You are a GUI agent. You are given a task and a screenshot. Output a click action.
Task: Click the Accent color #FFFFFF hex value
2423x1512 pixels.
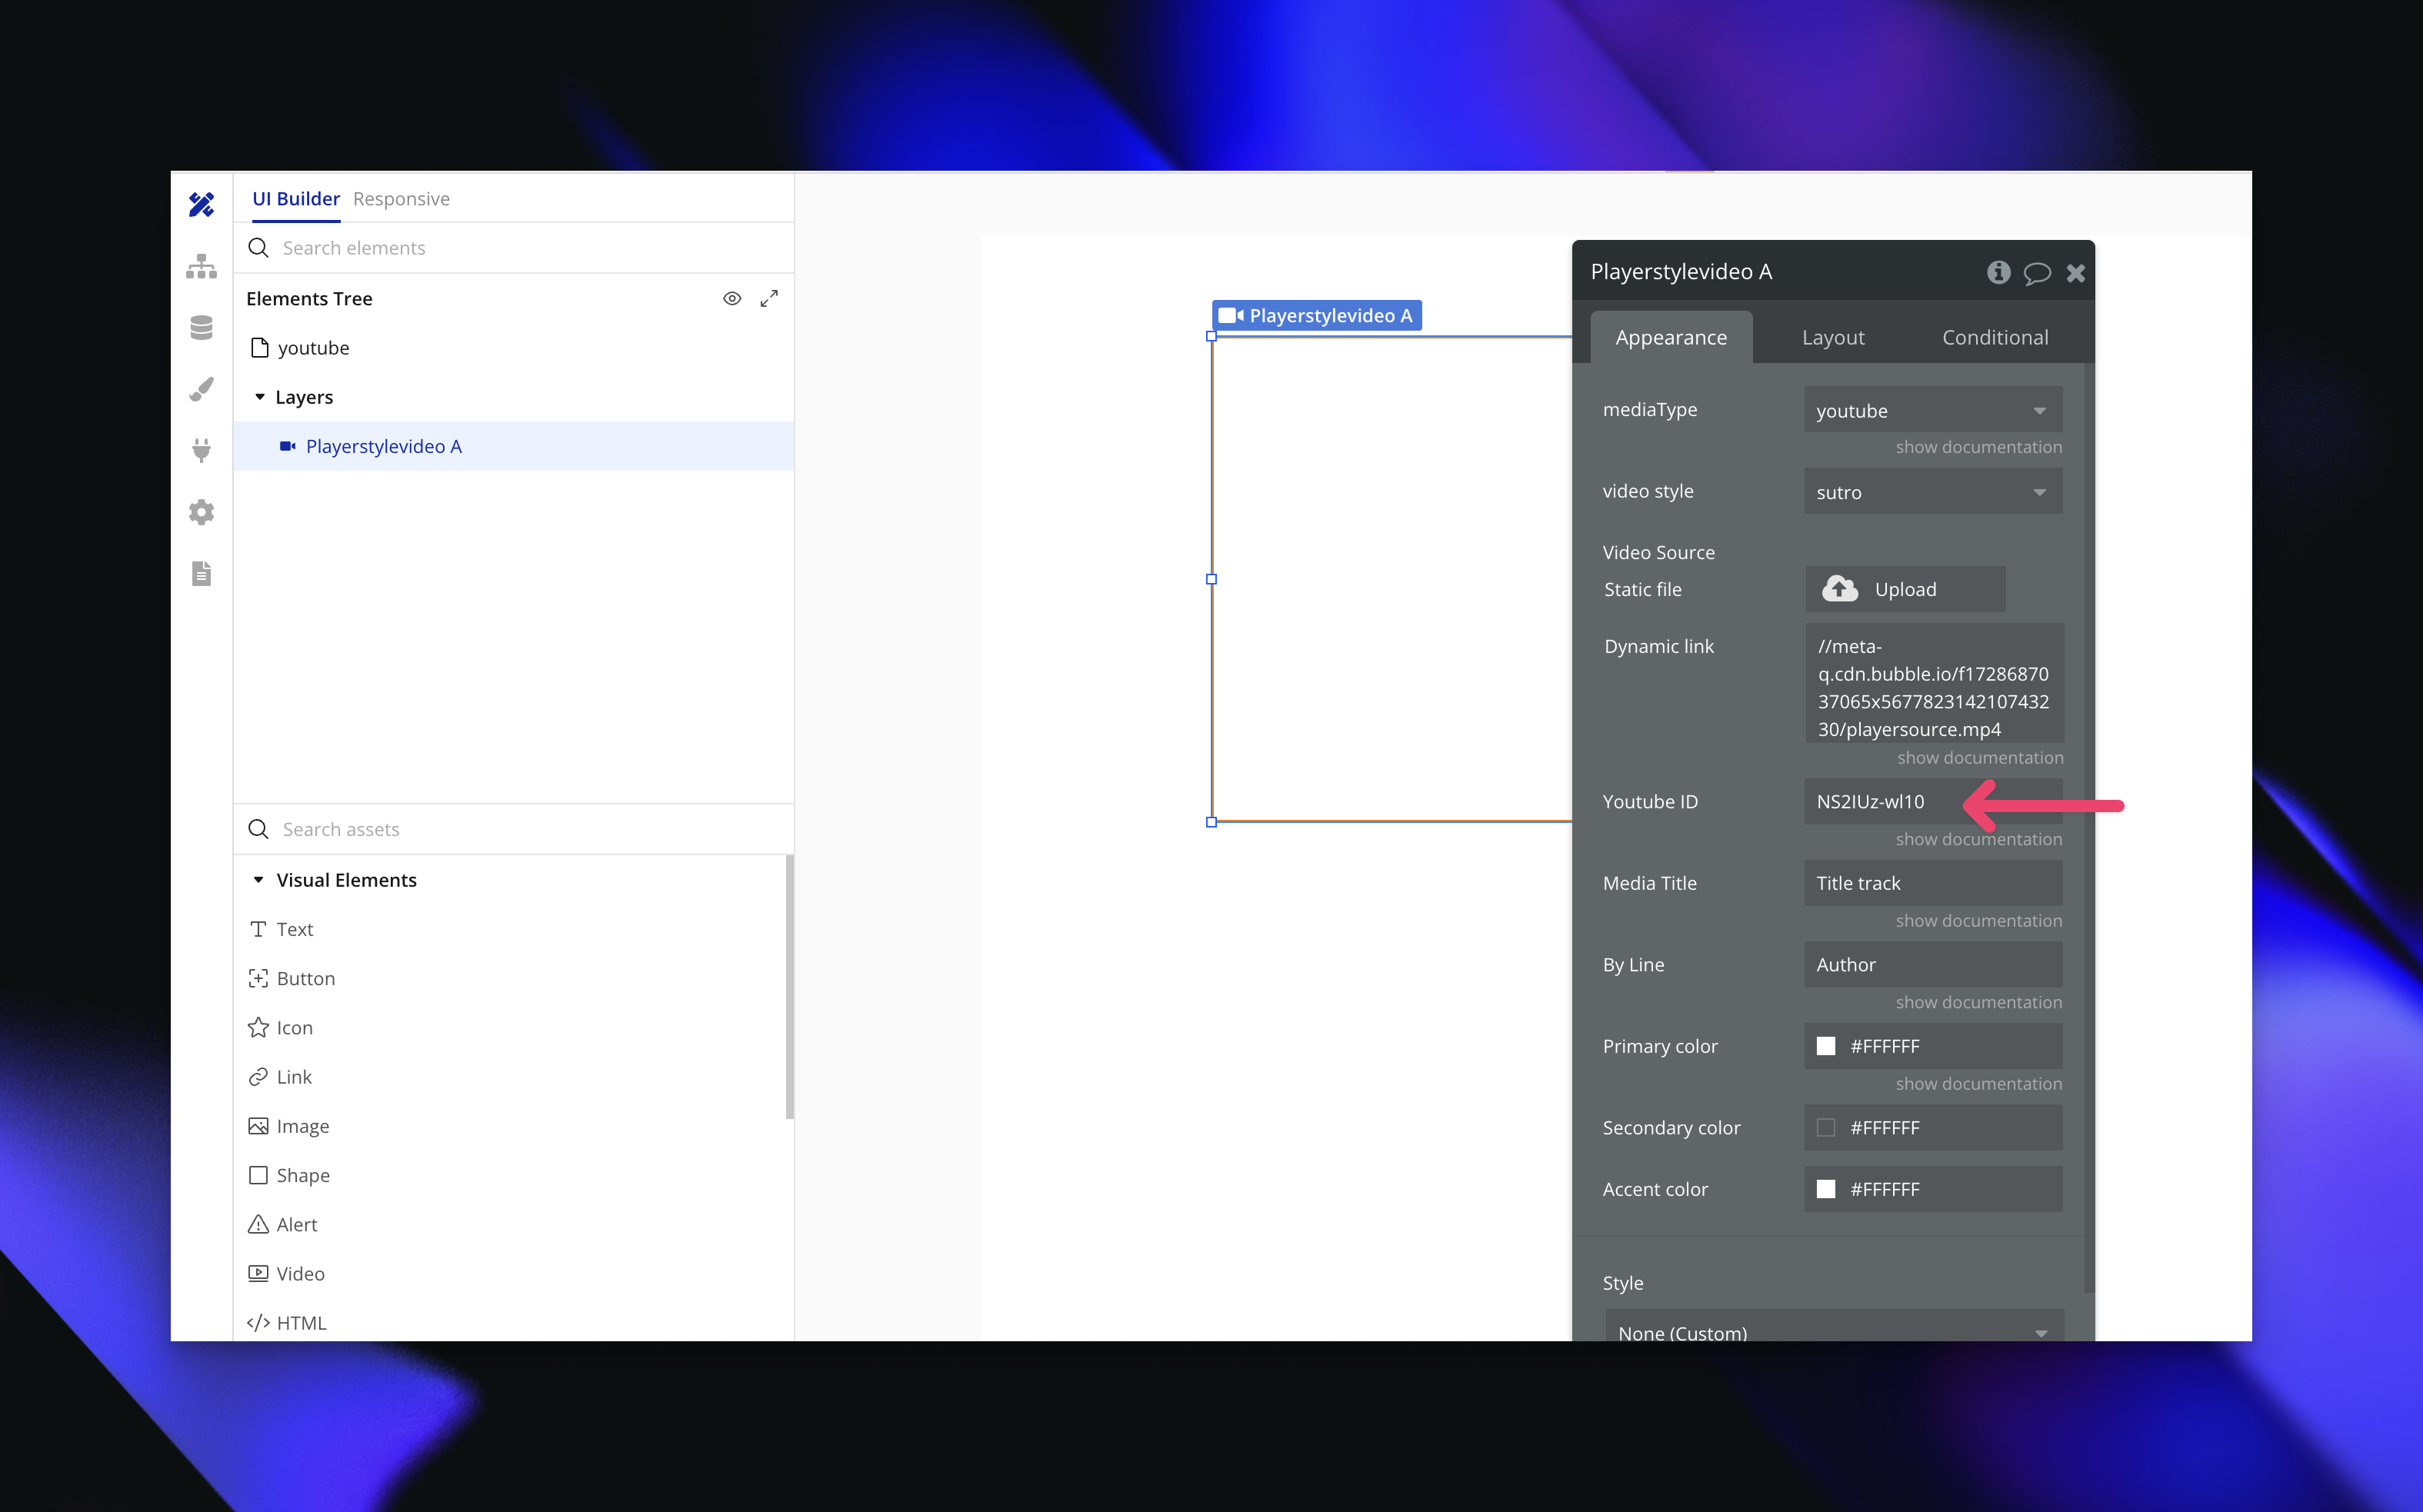click(x=1885, y=1189)
